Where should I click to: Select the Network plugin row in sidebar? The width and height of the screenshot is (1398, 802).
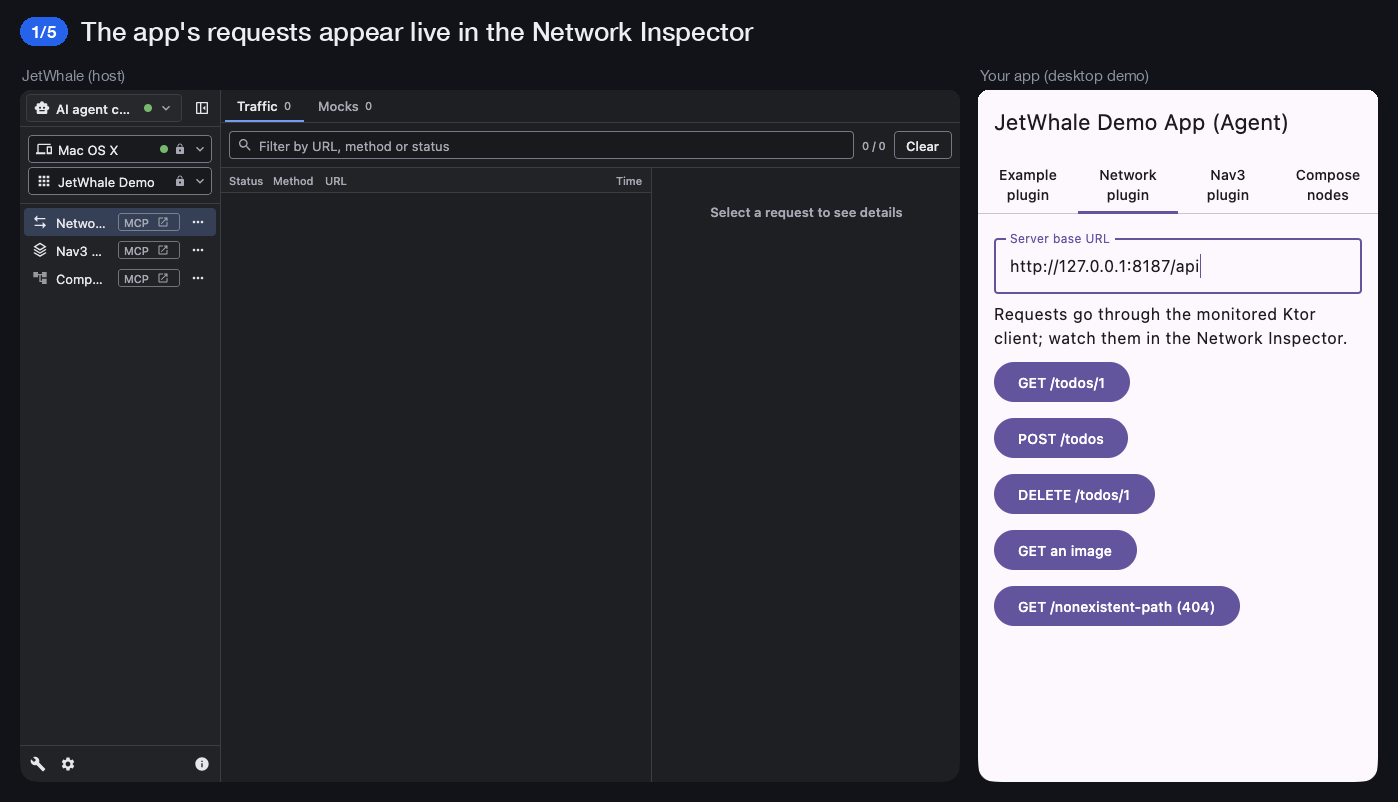pyautogui.click(x=120, y=222)
